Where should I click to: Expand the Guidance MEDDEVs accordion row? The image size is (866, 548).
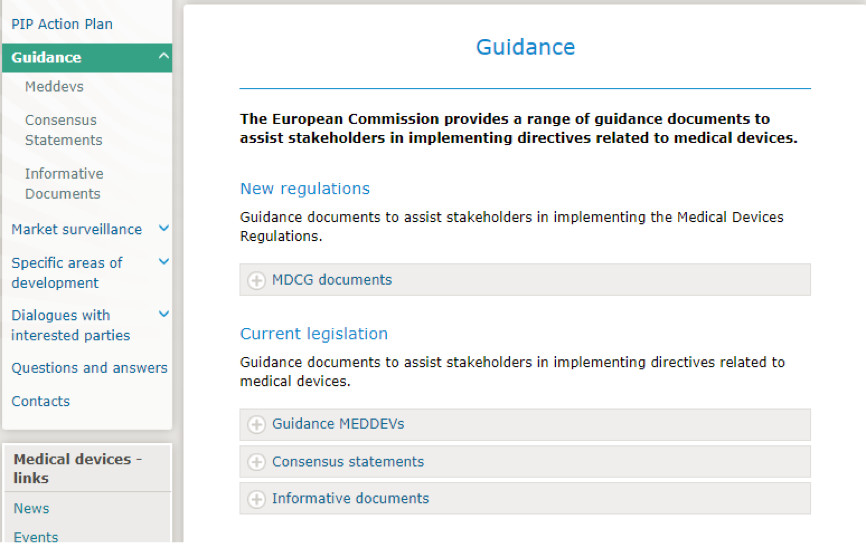click(x=338, y=424)
